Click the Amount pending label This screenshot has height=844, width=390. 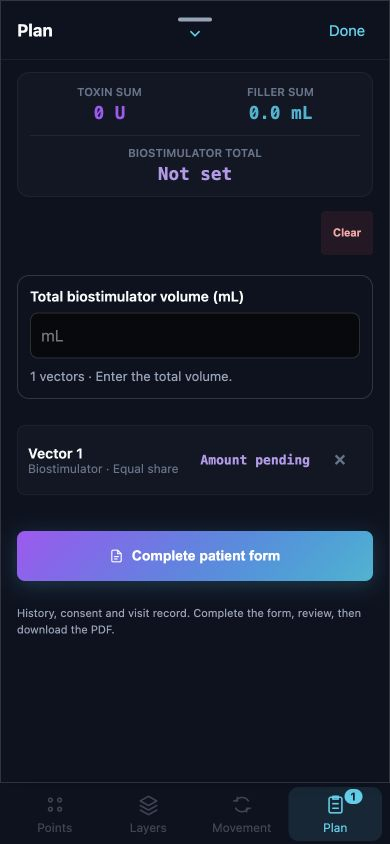pos(255,460)
